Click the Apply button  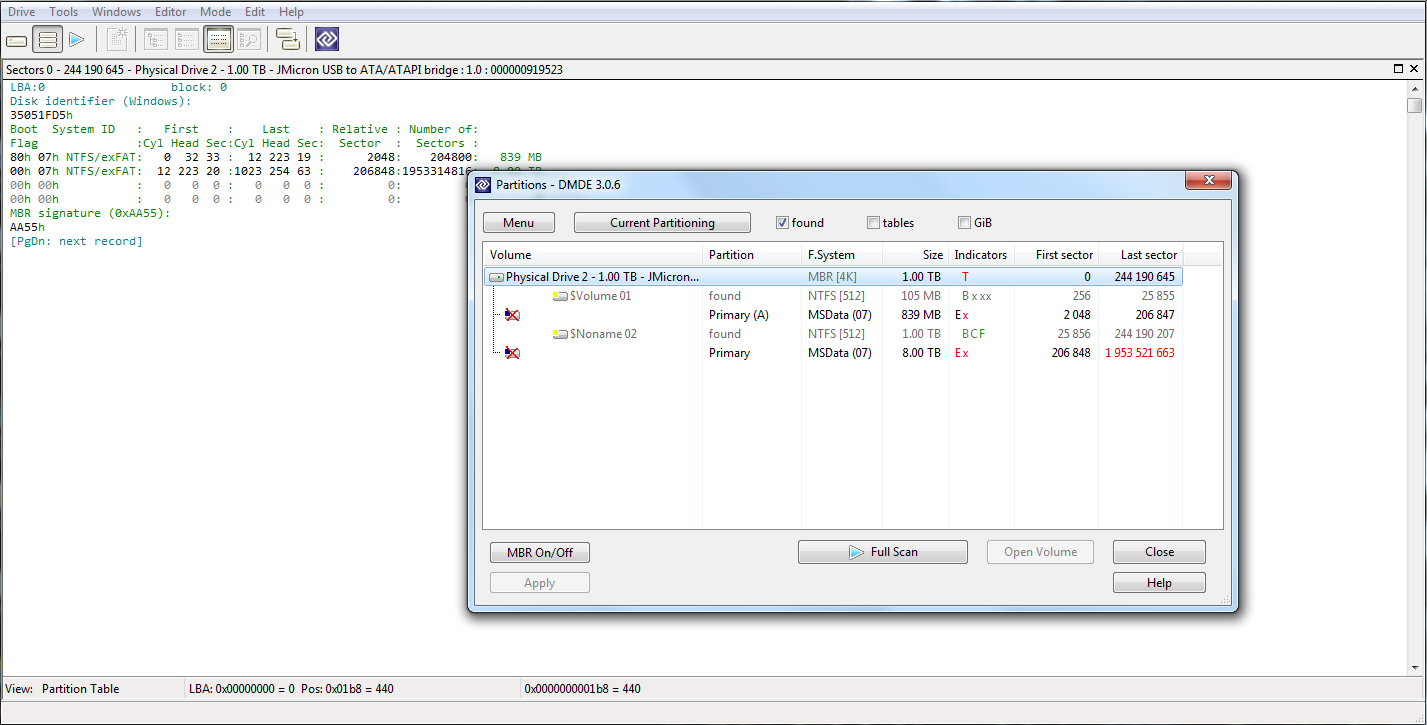tap(540, 583)
